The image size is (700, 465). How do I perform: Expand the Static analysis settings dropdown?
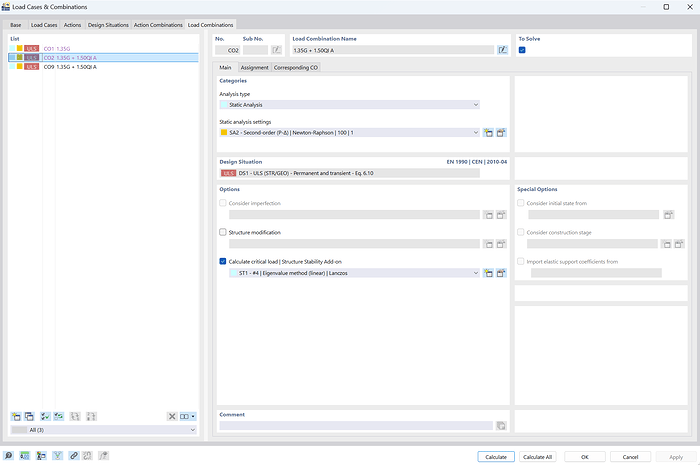350,133
